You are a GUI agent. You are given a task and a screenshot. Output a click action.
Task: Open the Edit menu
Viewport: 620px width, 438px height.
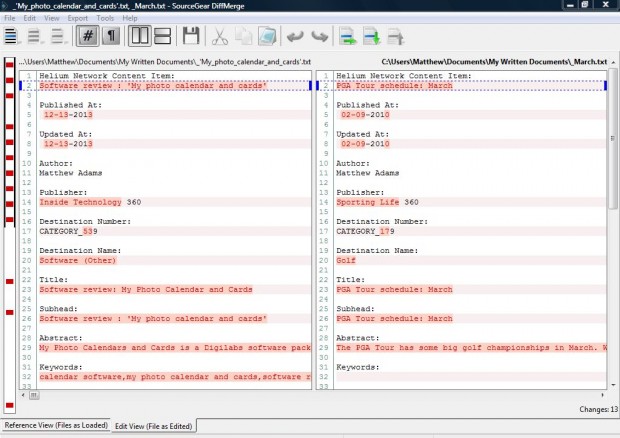pyautogui.click(x=29, y=18)
